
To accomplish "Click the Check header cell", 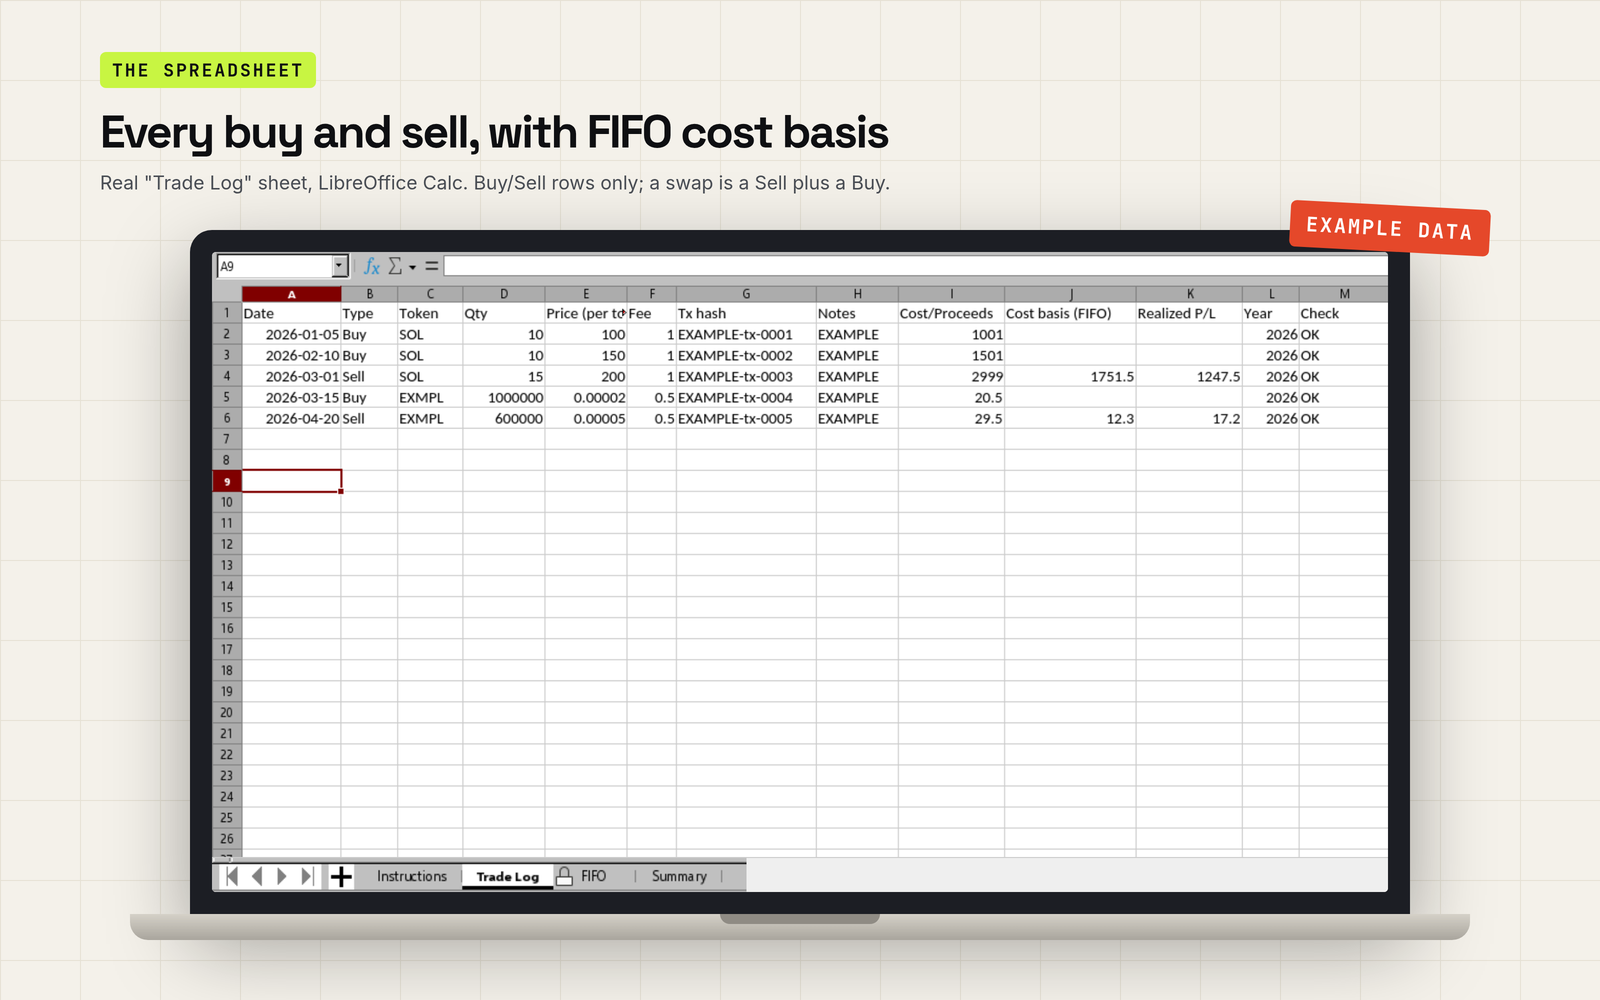I will click(1344, 314).
